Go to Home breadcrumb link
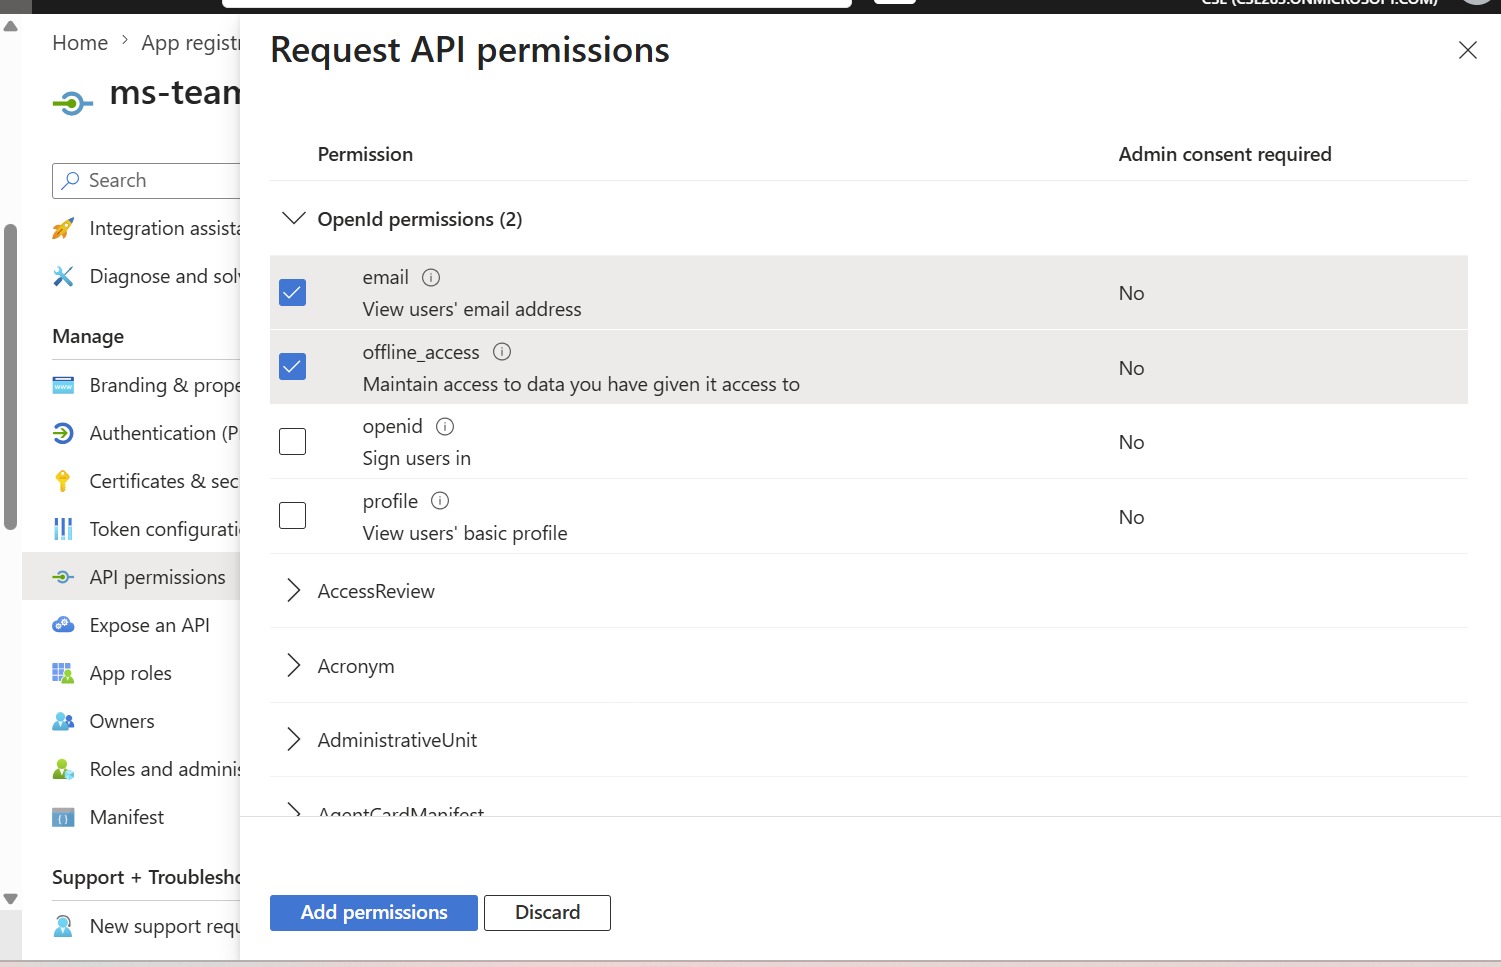Image resolution: width=1501 pixels, height=967 pixels. pyautogui.click(x=80, y=43)
